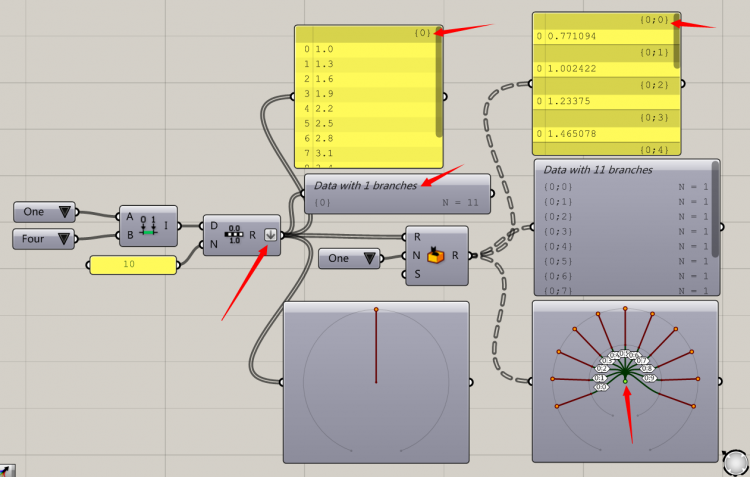
Task: Open the "One" value list wired to input A
Action: click(44, 212)
